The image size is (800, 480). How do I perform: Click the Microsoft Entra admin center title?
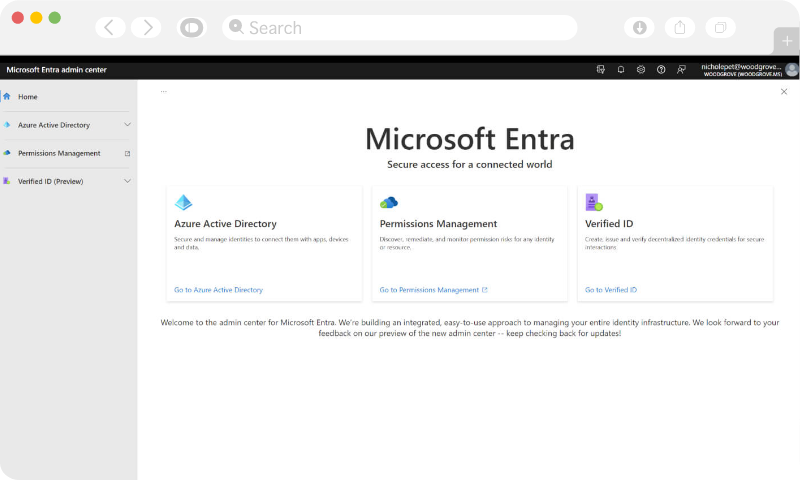57,70
